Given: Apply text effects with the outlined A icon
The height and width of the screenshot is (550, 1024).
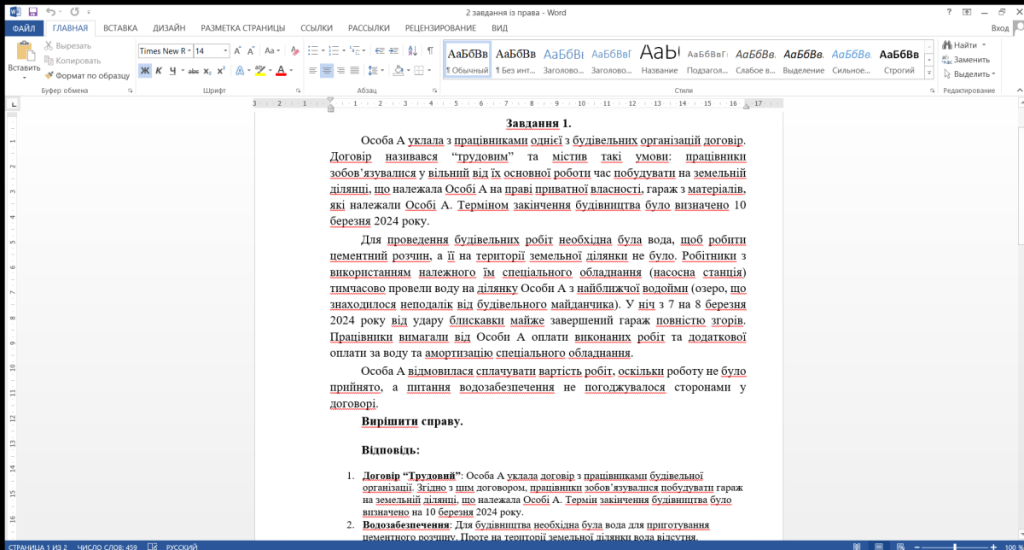Looking at the screenshot, I should 242,71.
